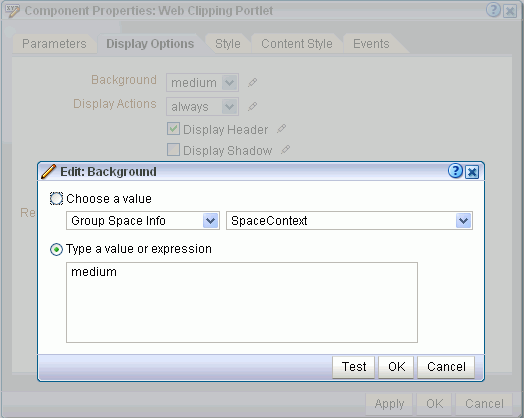
Task: Open the Group Space Info dropdown
Action: (x=143, y=221)
